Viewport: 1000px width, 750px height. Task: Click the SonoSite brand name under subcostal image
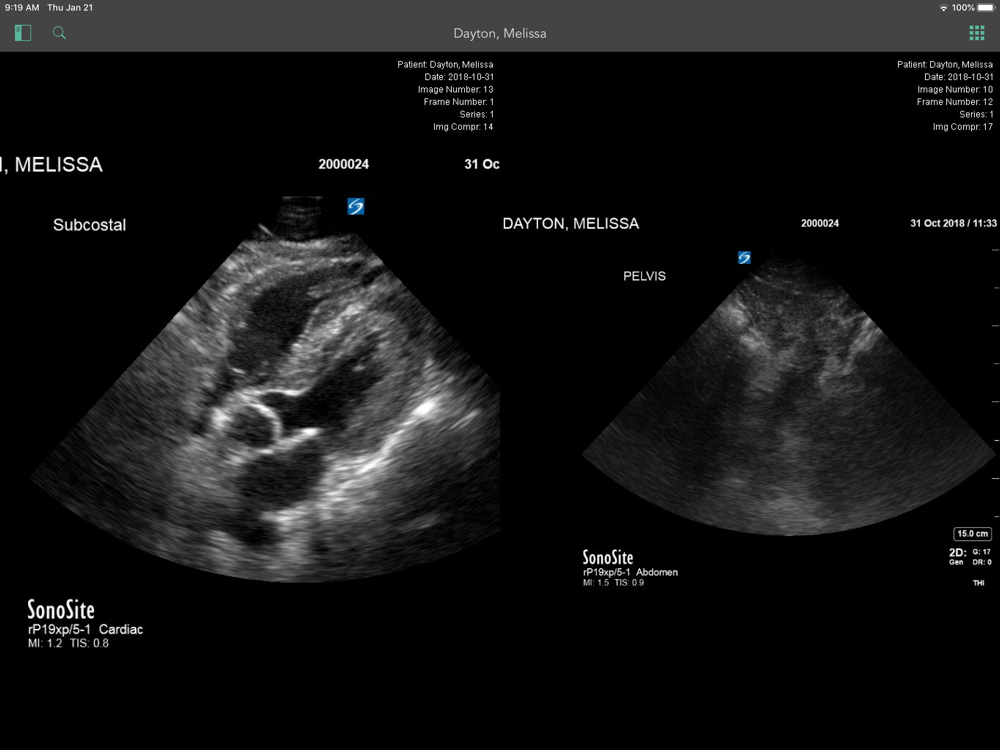(61, 610)
